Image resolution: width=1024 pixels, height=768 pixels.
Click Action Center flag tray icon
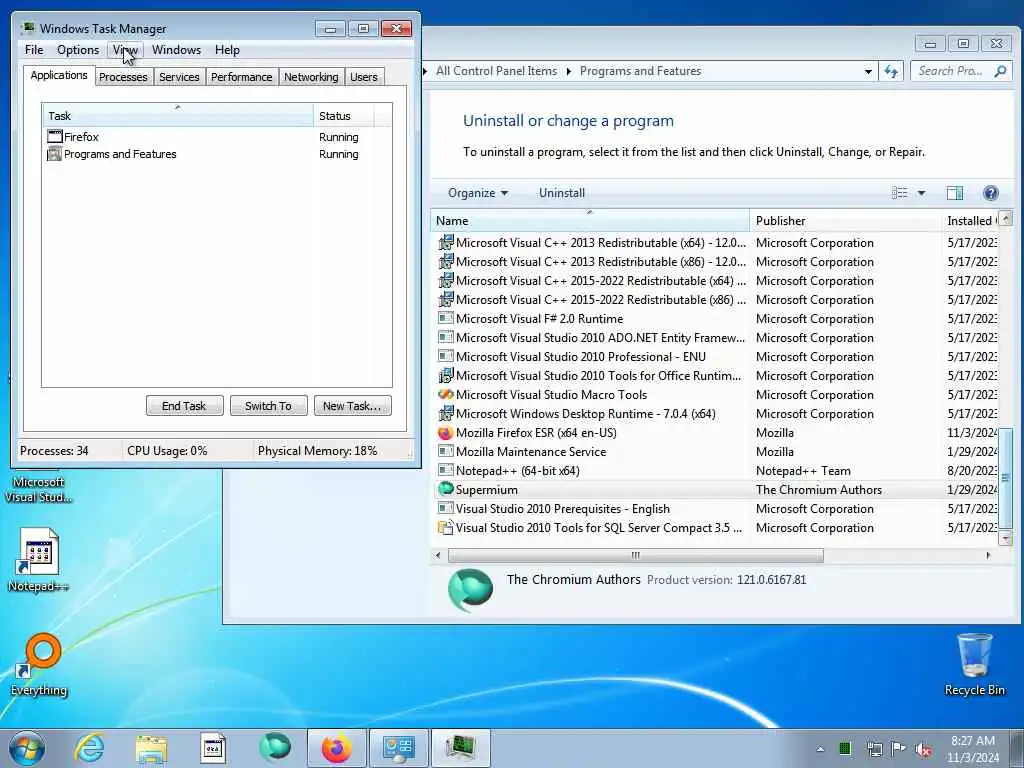(x=899, y=749)
